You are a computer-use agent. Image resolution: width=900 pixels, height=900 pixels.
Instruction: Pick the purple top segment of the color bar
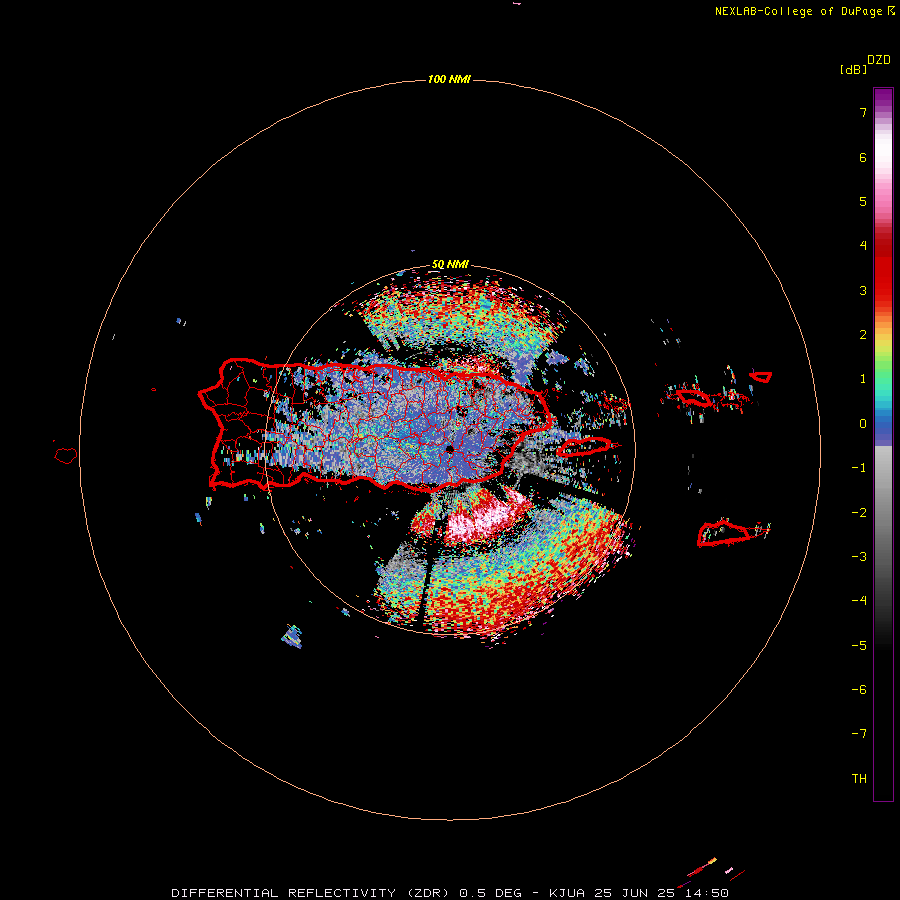tap(883, 96)
